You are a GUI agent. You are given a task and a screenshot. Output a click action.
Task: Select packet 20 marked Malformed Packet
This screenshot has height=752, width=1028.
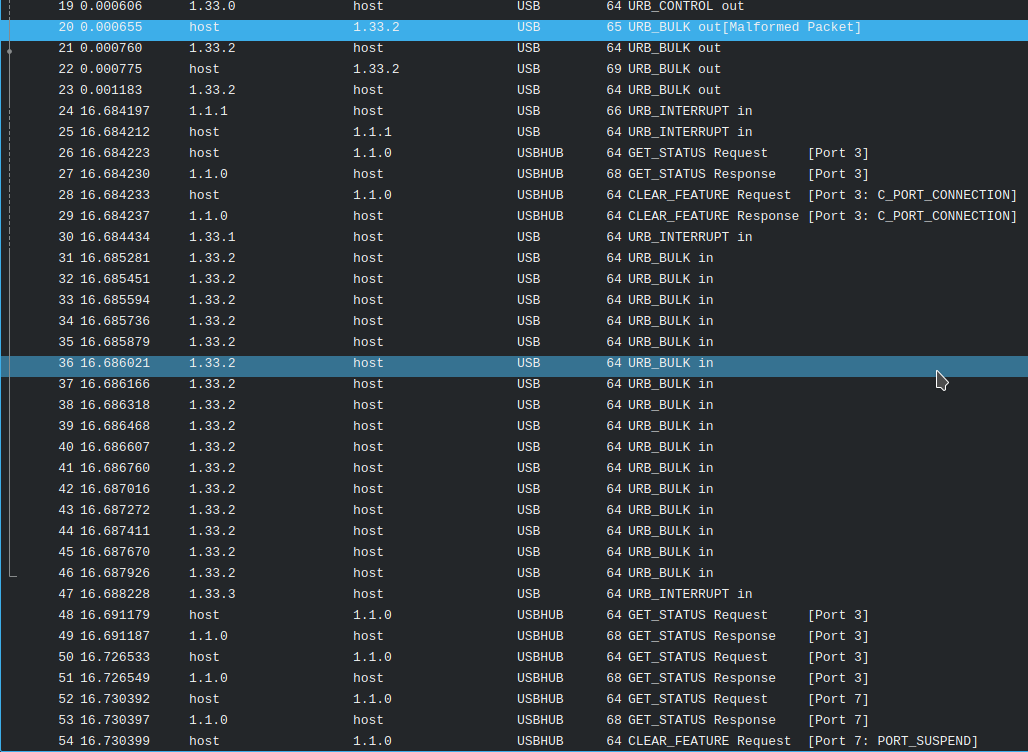pos(500,27)
